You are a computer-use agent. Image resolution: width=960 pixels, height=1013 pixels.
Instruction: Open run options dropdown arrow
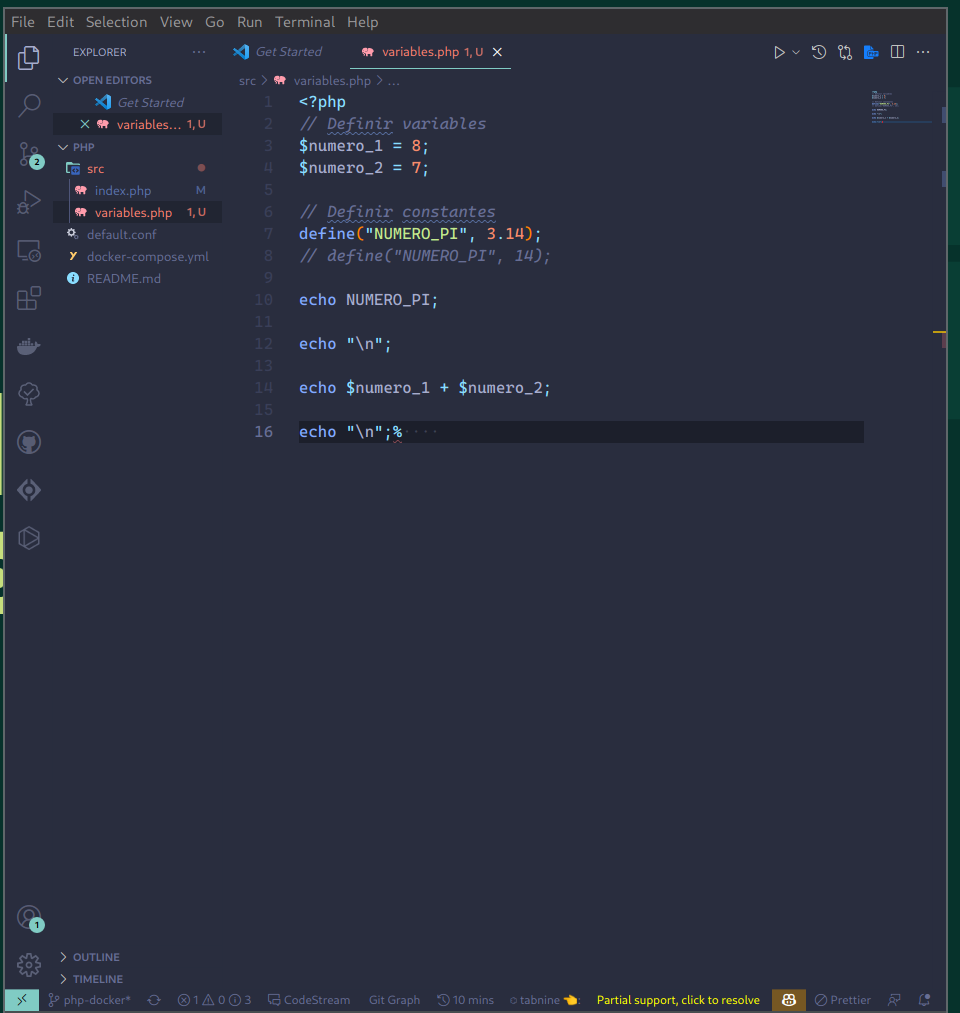(796, 52)
